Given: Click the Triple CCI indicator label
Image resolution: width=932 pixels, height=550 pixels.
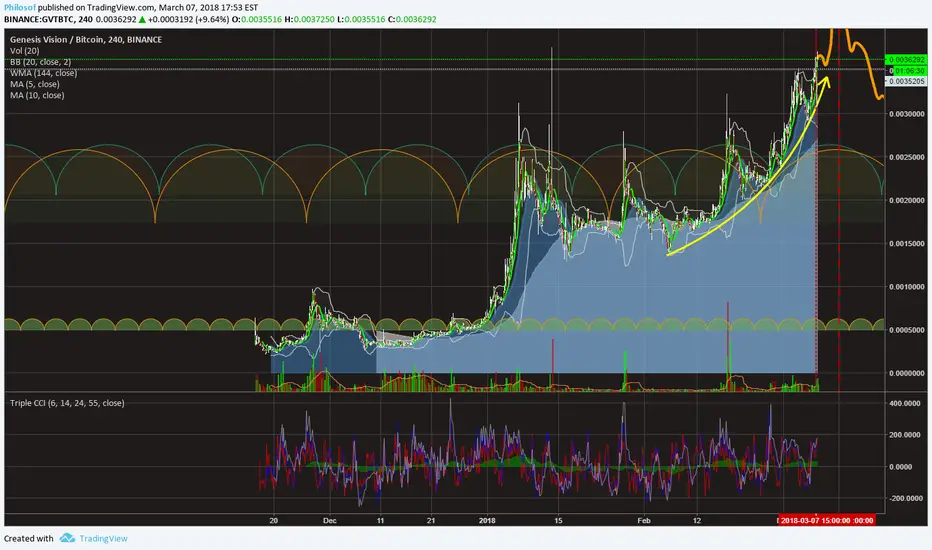Looking at the screenshot, I should [67, 403].
